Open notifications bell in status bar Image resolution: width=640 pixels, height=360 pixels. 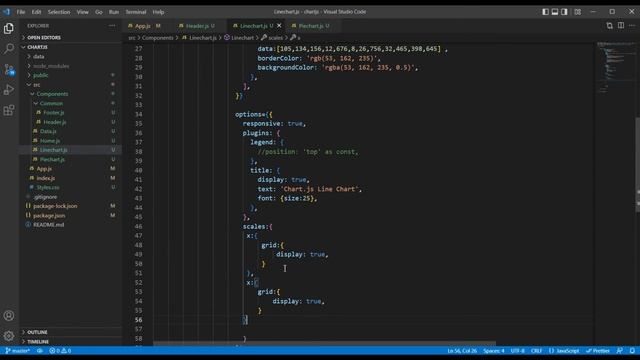tap(632, 351)
